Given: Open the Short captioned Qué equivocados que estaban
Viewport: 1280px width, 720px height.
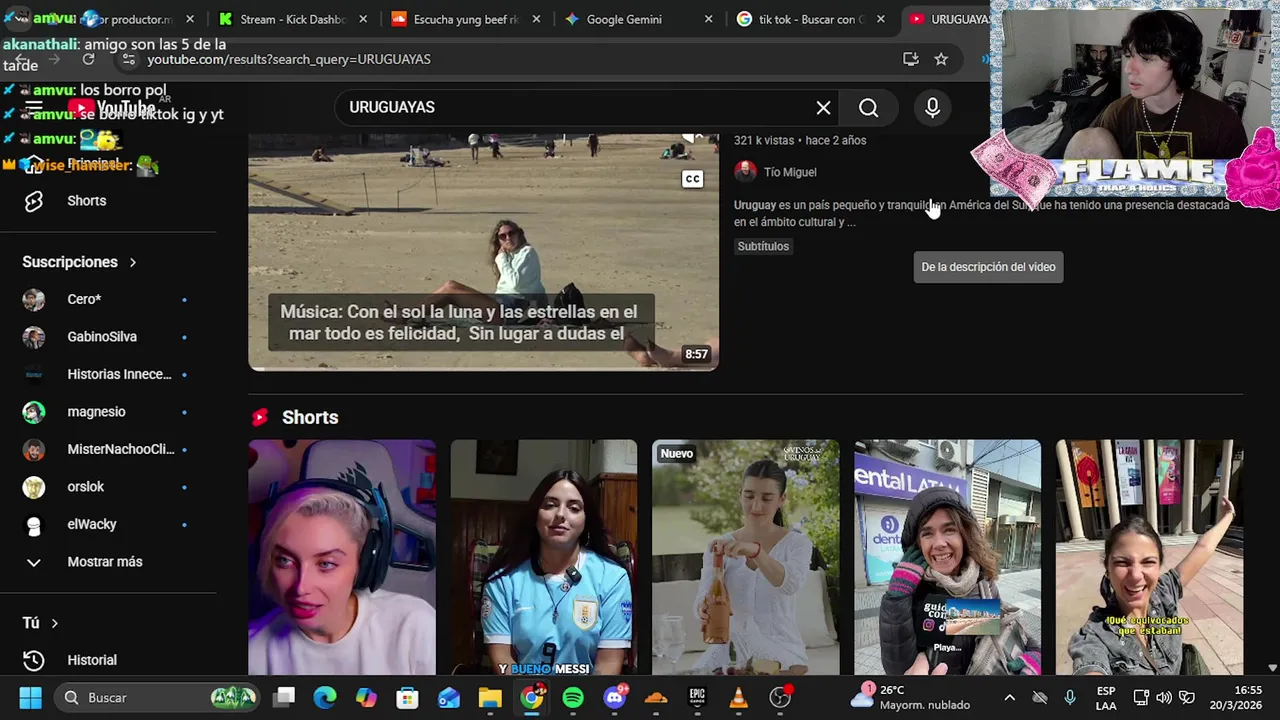Looking at the screenshot, I should tap(1149, 557).
